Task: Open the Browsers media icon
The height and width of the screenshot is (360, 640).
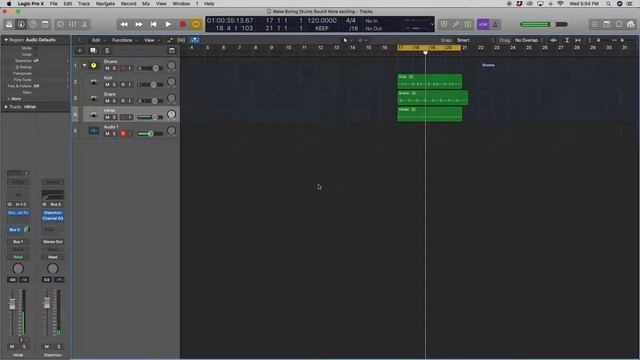Action: 631,24
